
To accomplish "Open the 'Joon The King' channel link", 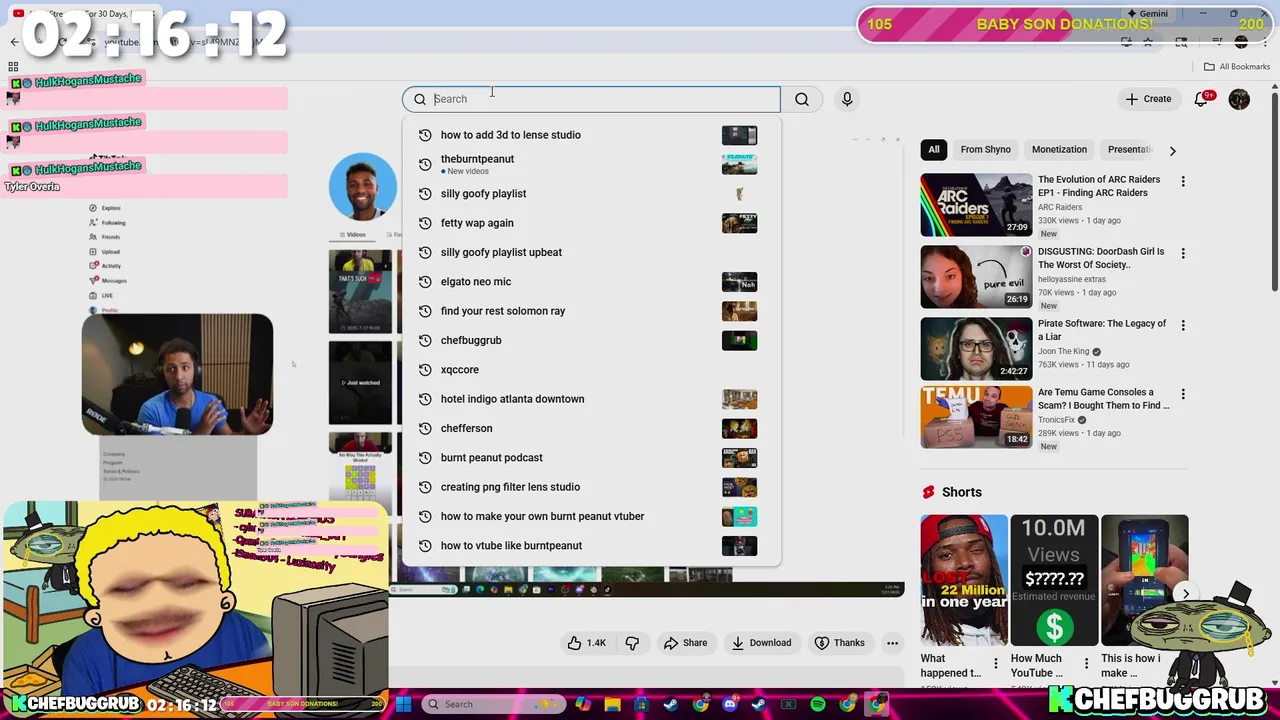I will click(x=1063, y=352).
